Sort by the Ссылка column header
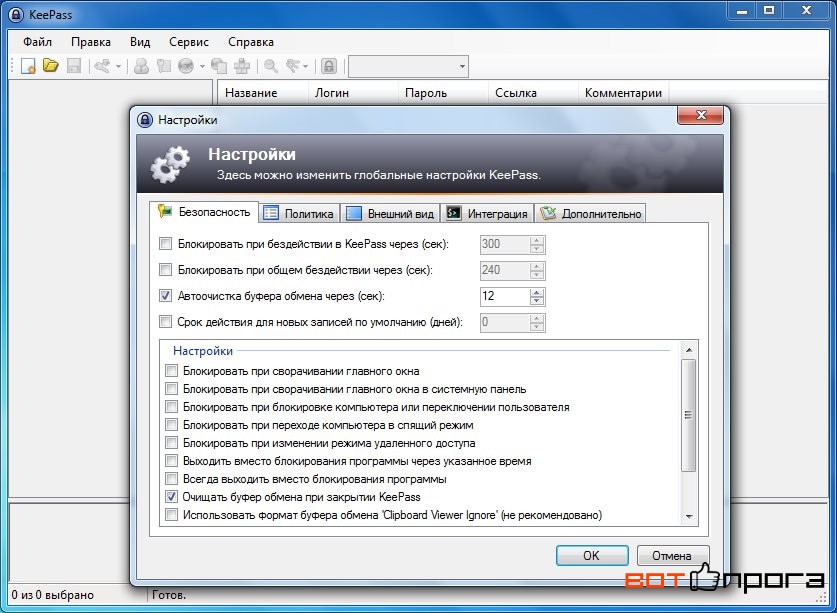This screenshot has height=613, width=837. (533, 92)
